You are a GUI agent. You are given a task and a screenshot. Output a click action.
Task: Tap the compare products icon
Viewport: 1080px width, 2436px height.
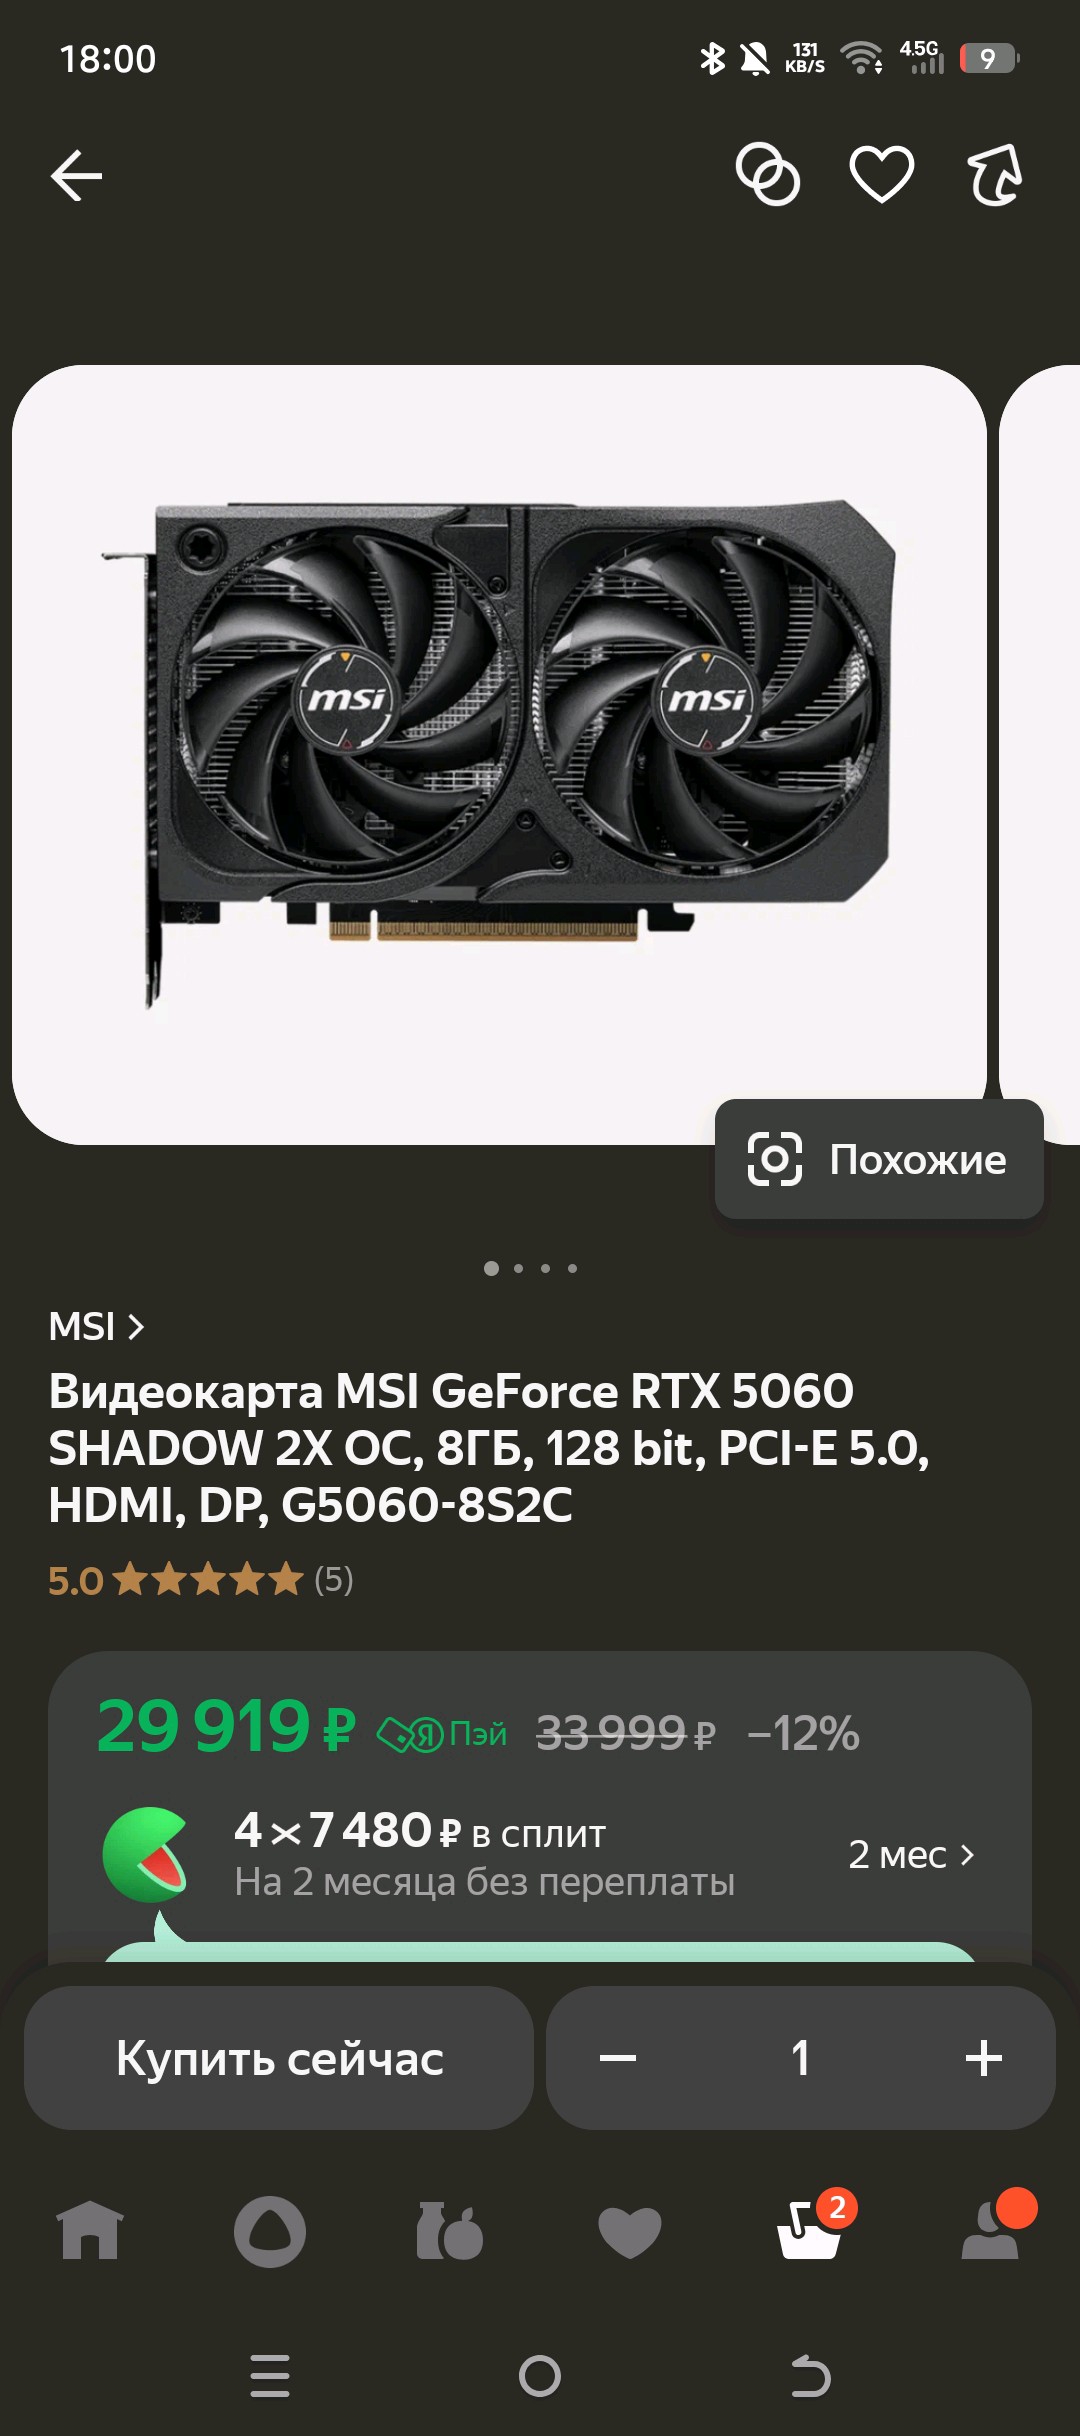pos(768,175)
